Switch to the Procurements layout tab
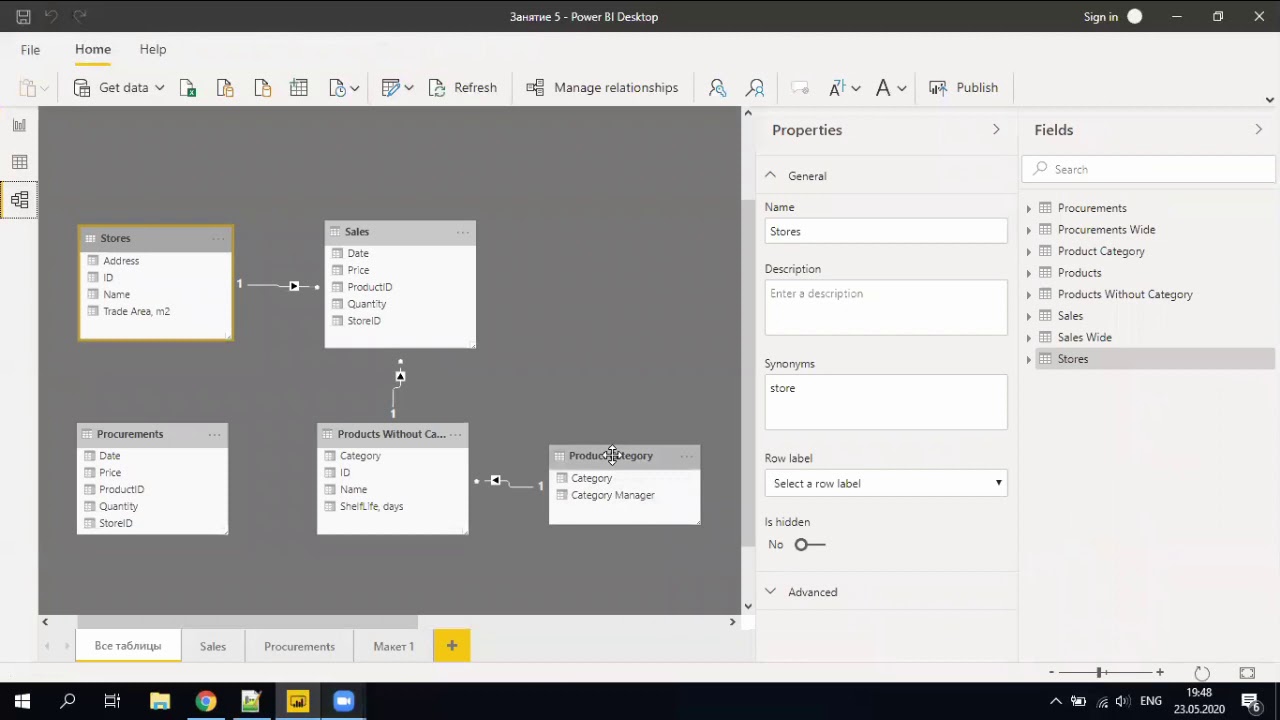 tap(299, 646)
